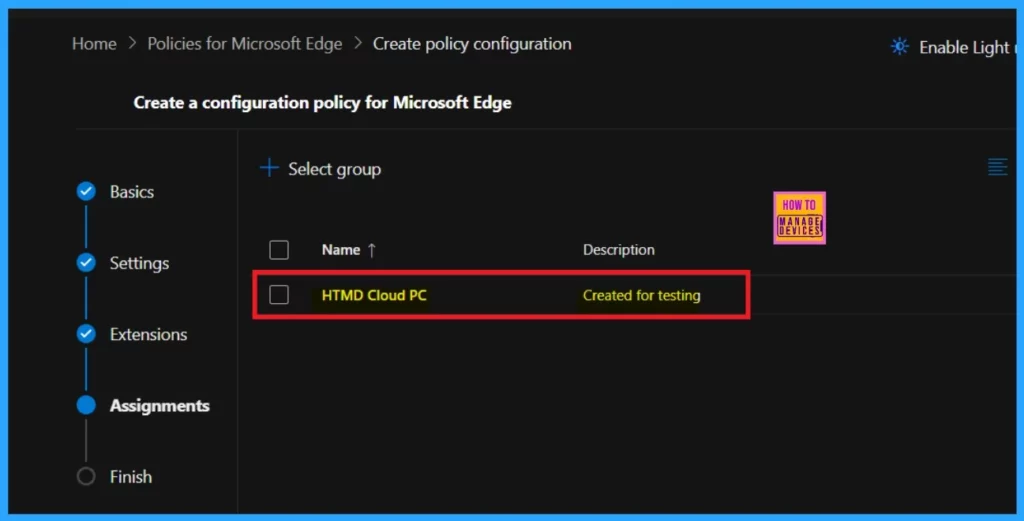Go to the Settings step
The height and width of the screenshot is (521, 1024).
139,263
